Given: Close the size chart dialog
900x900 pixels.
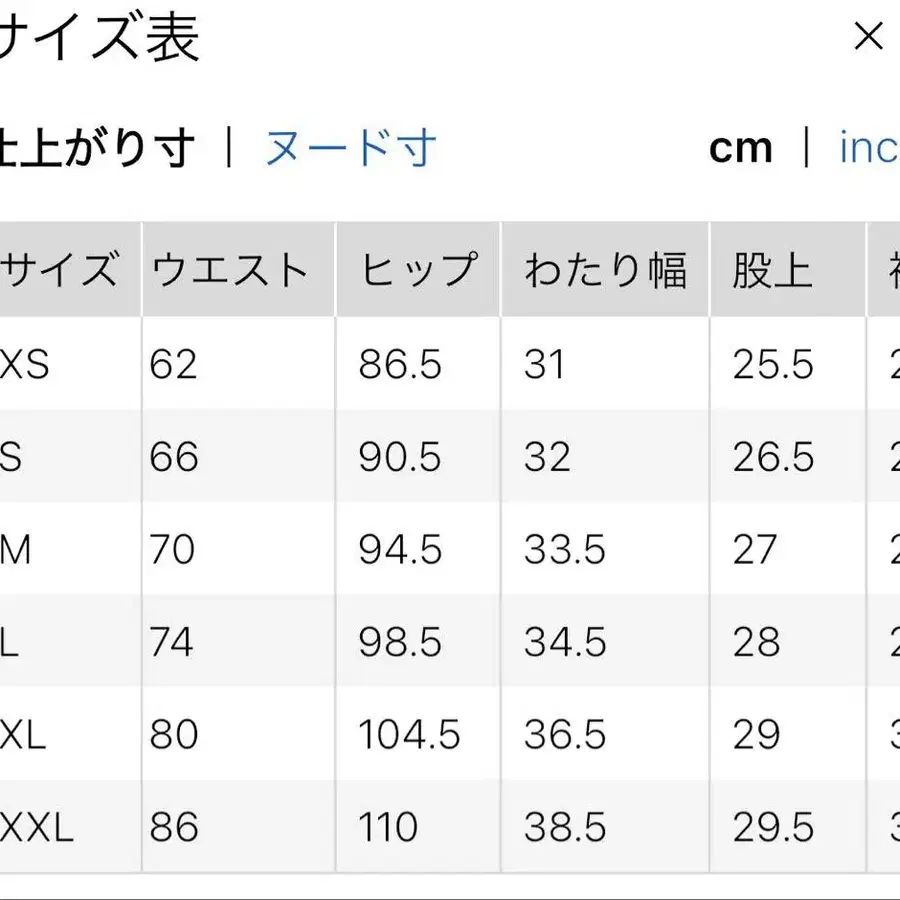Looking at the screenshot, I should 869,38.
